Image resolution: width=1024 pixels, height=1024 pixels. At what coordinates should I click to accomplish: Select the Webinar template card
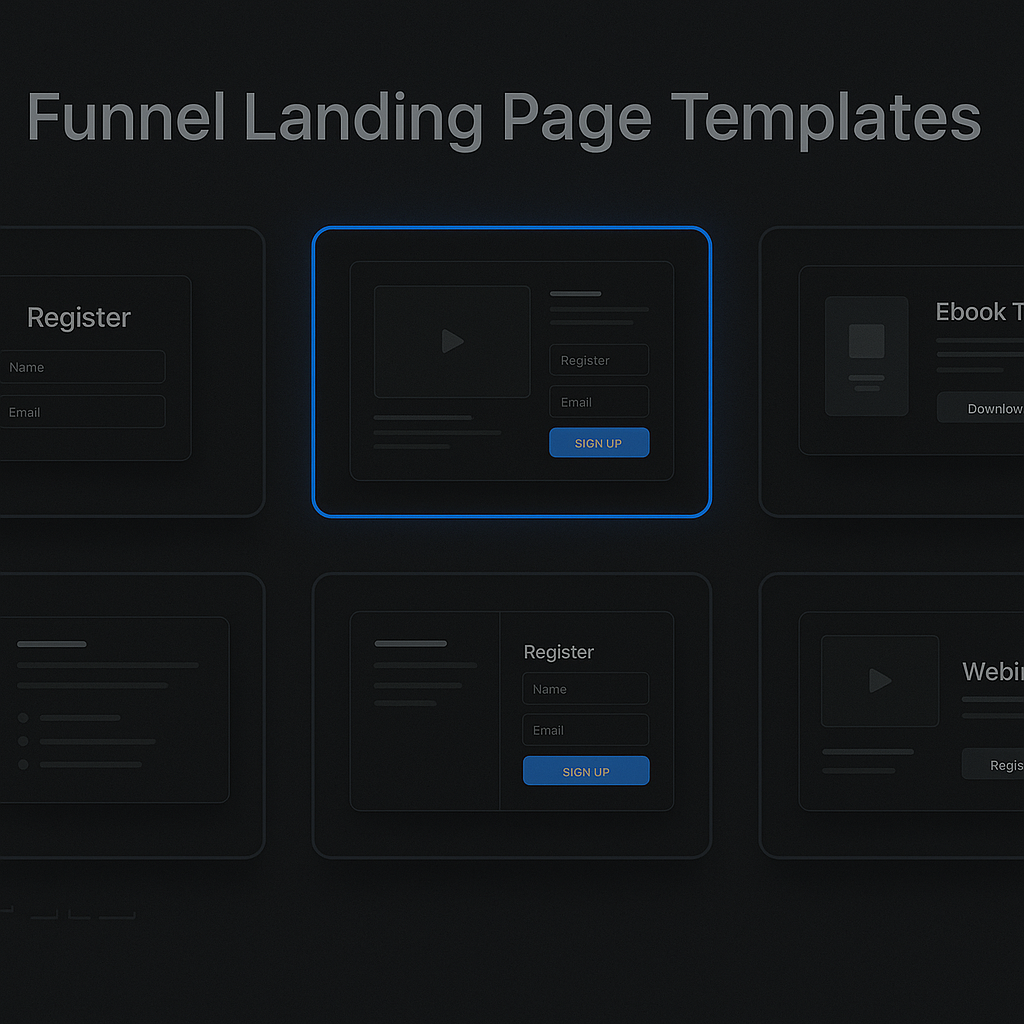[x=900, y=712]
